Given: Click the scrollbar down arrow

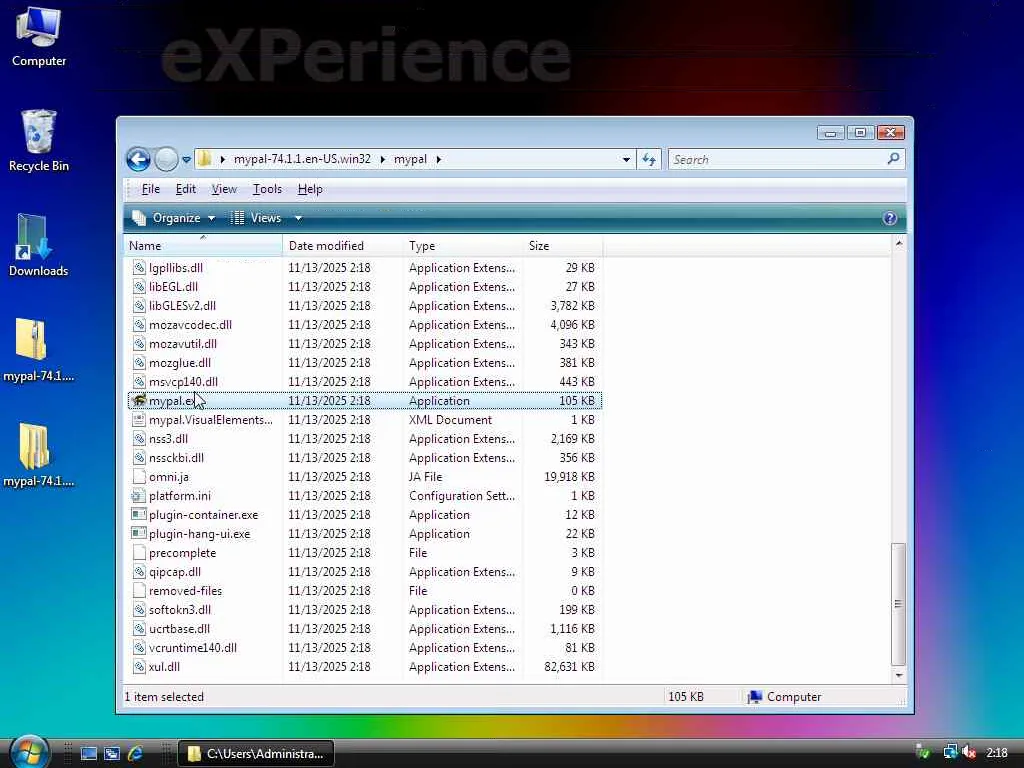Looking at the screenshot, I should (899, 675).
